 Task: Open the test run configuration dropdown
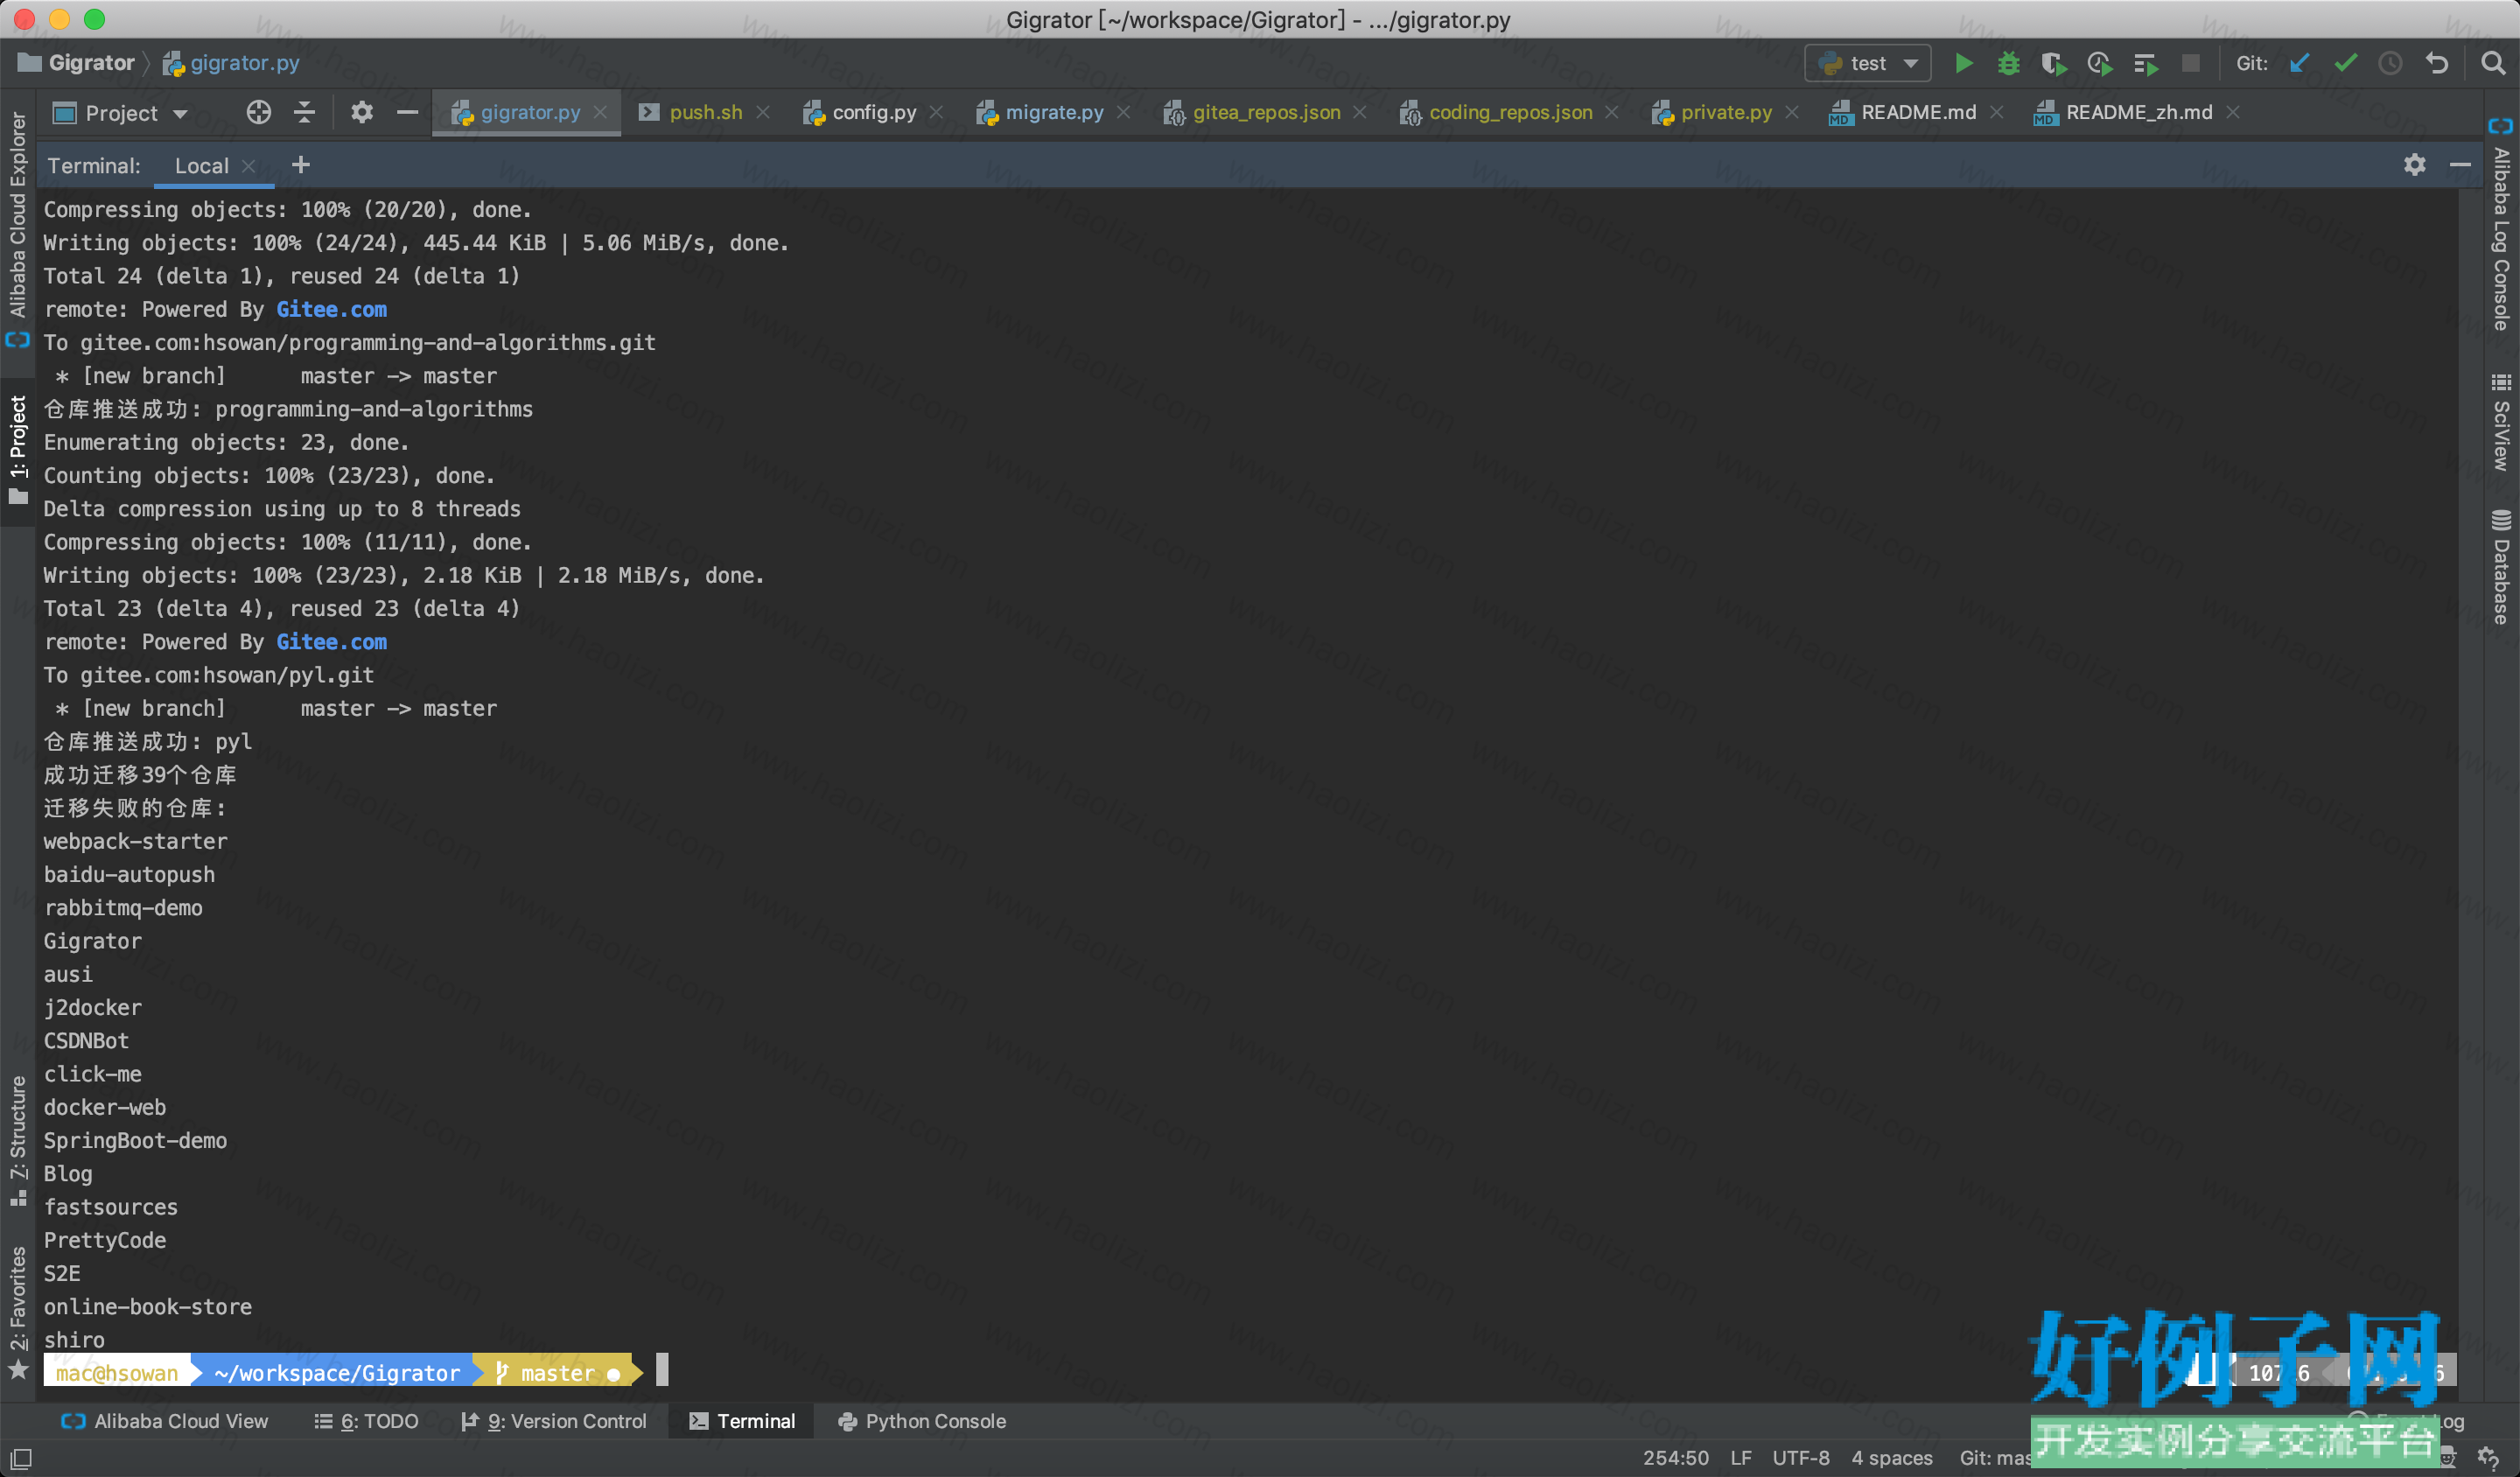click(x=1867, y=64)
